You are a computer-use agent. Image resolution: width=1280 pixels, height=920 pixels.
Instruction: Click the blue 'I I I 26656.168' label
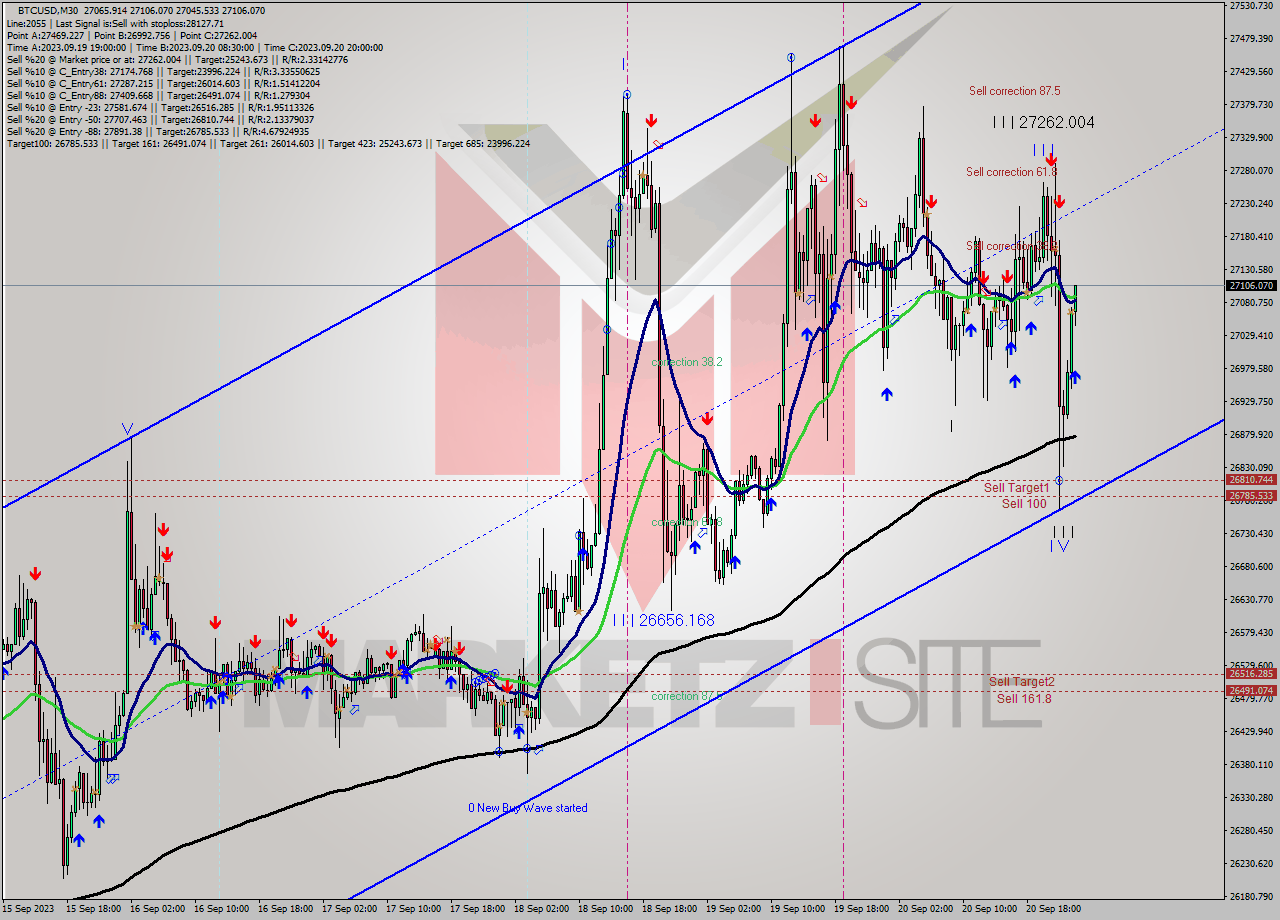(x=663, y=620)
